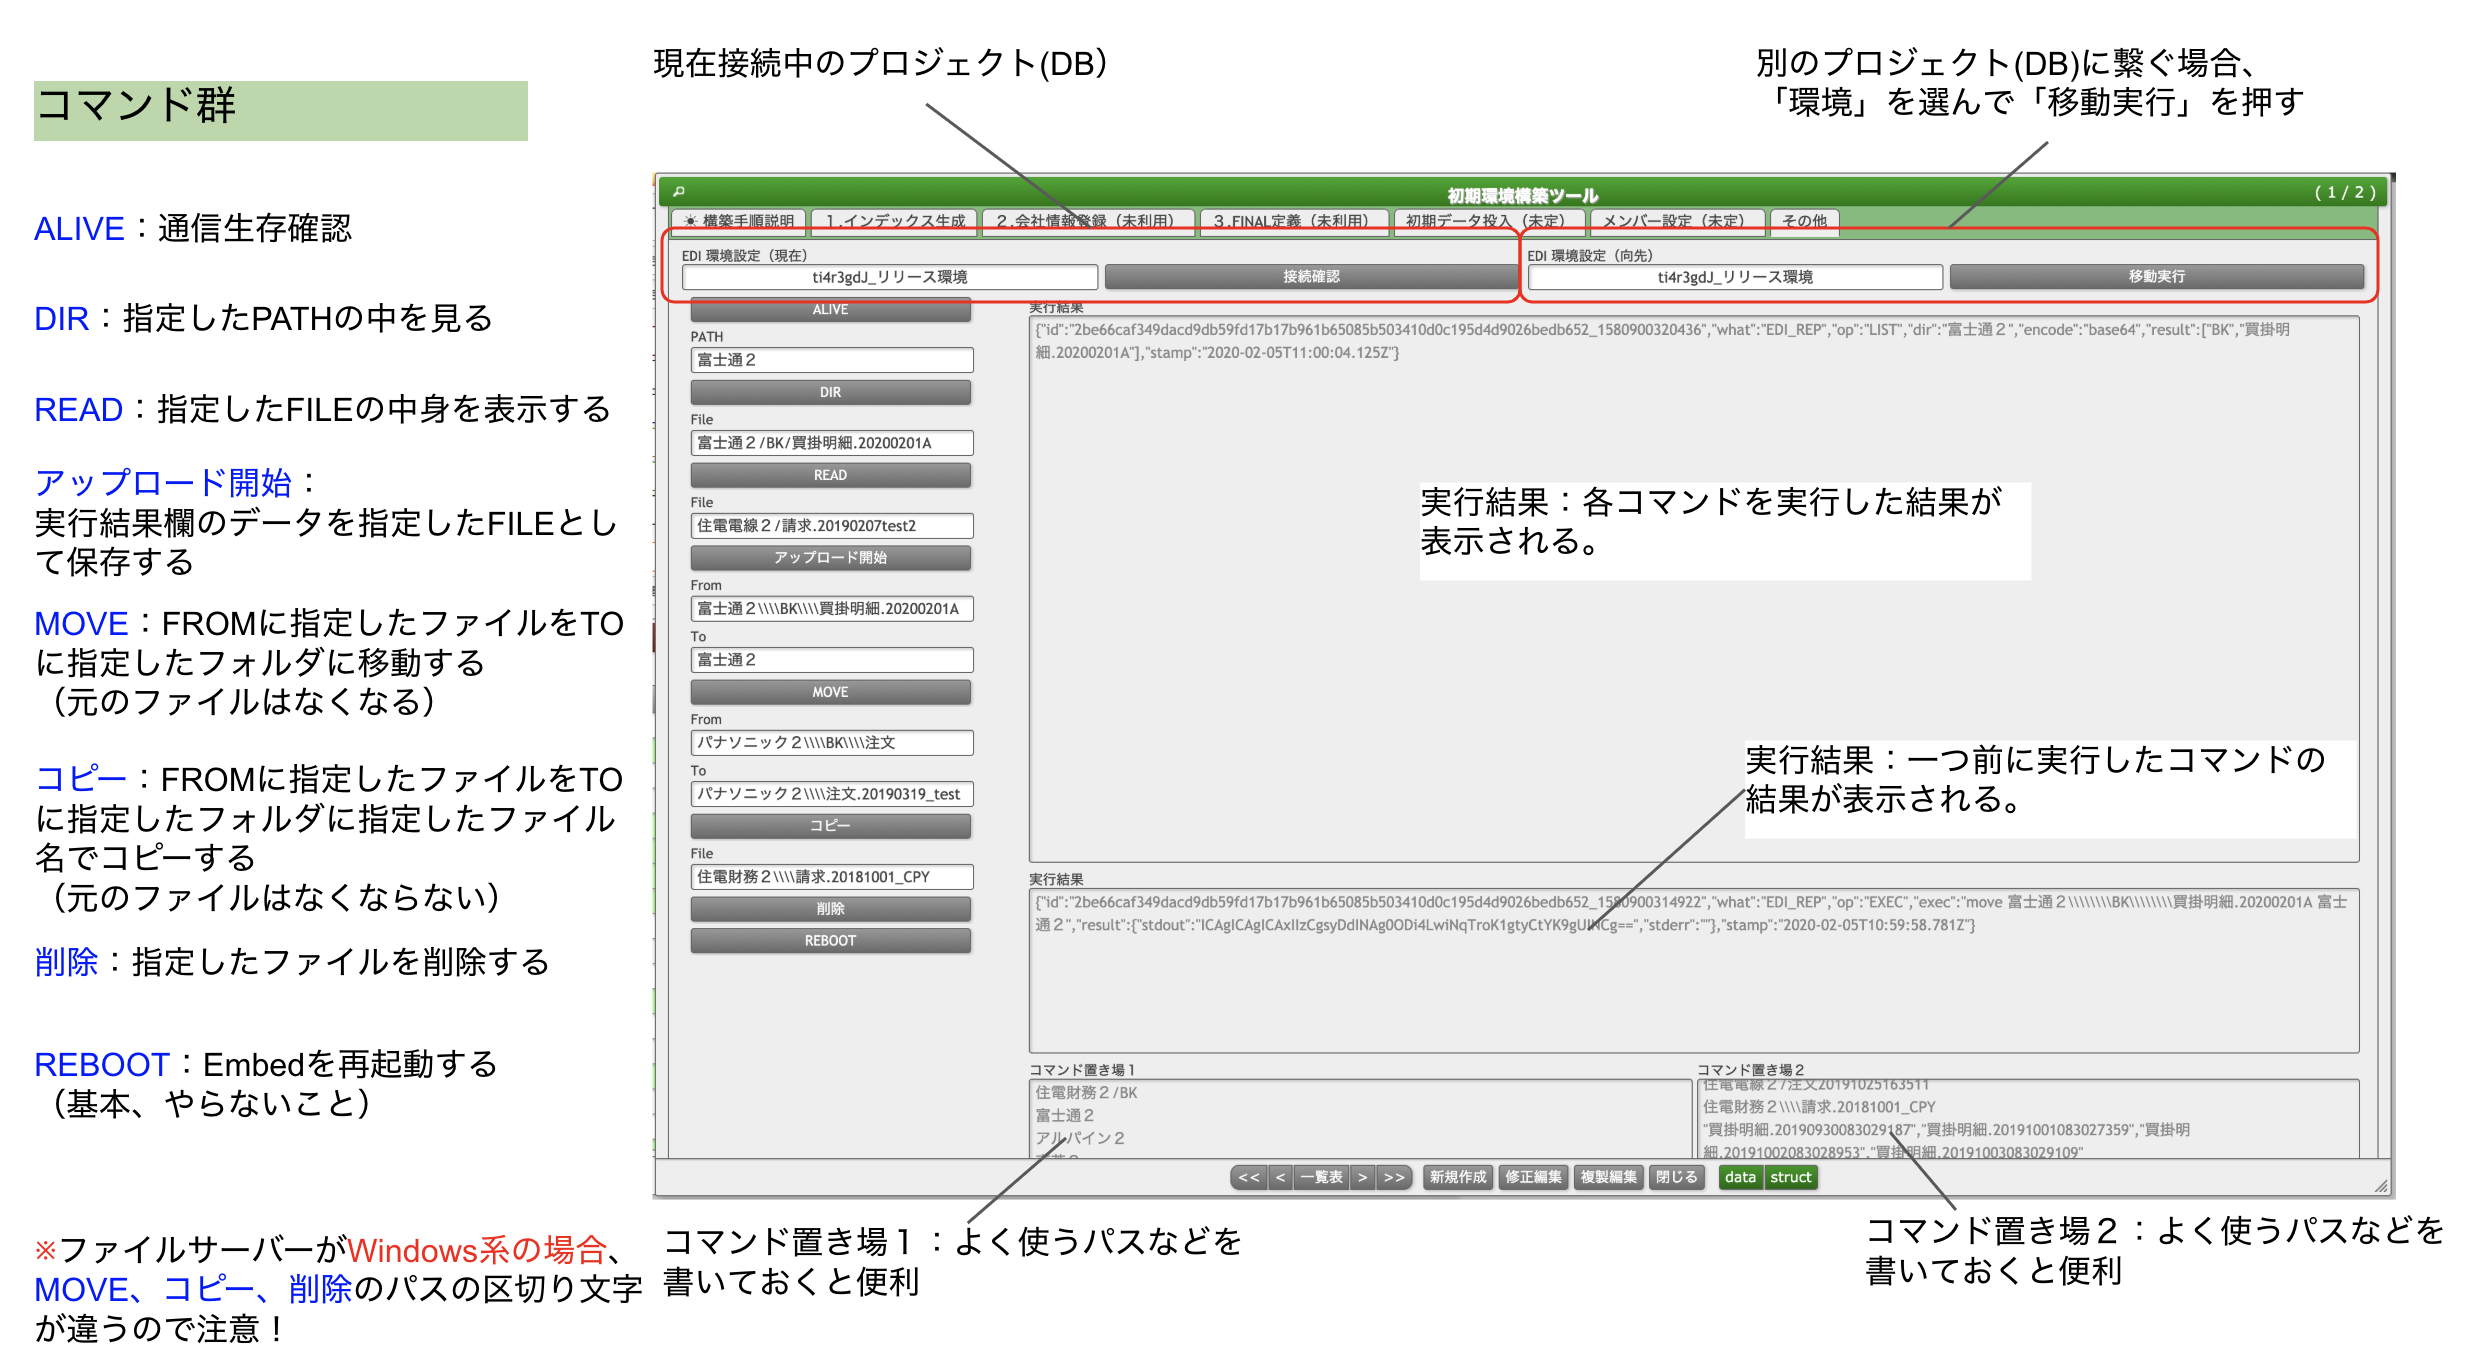This screenshot has width=2466, height=1362.
Task: Switch to the 1.インデックス生成 tab
Action: pos(895,221)
